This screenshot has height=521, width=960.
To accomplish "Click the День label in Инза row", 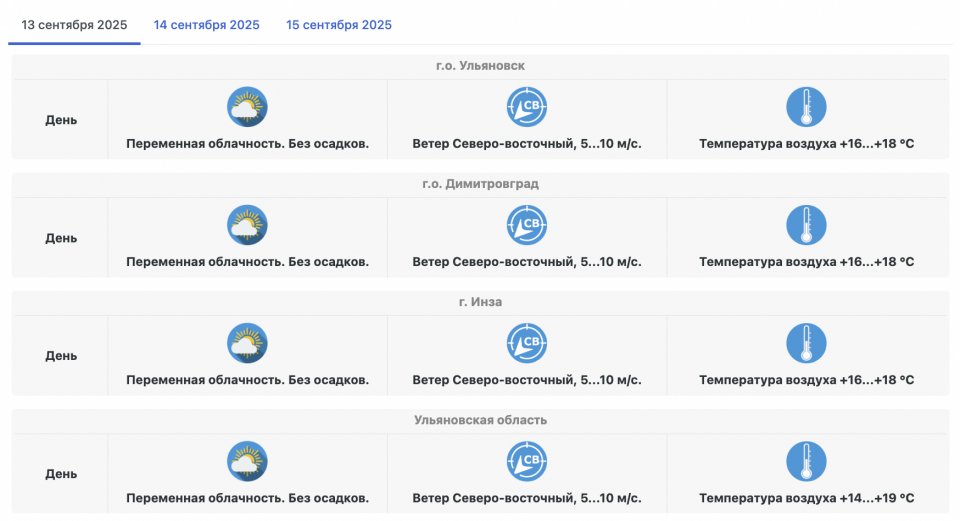I will [61, 356].
